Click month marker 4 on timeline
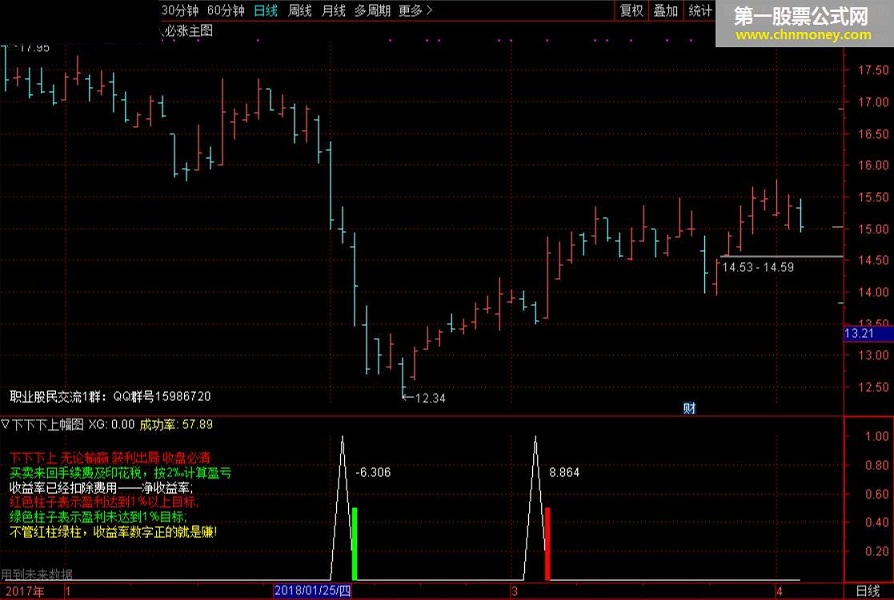894x600 pixels. tap(779, 591)
